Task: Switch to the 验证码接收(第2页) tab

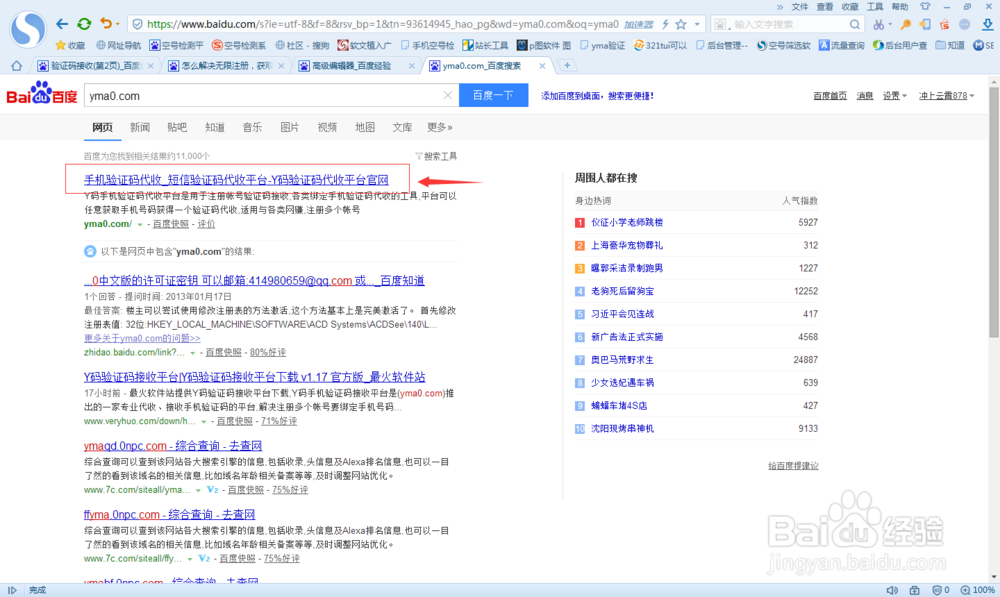Action: click(x=96, y=66)
